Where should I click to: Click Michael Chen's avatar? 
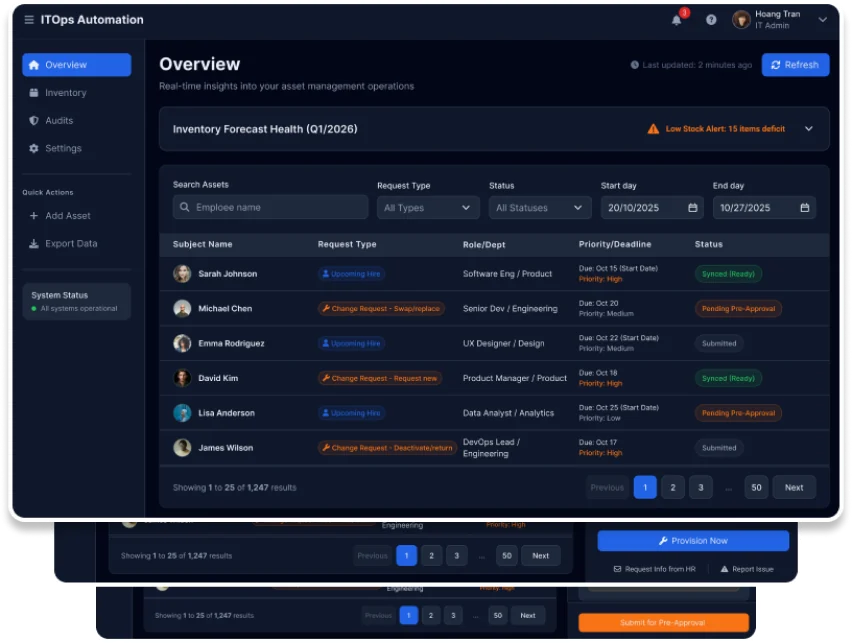(x=182, y=308)
